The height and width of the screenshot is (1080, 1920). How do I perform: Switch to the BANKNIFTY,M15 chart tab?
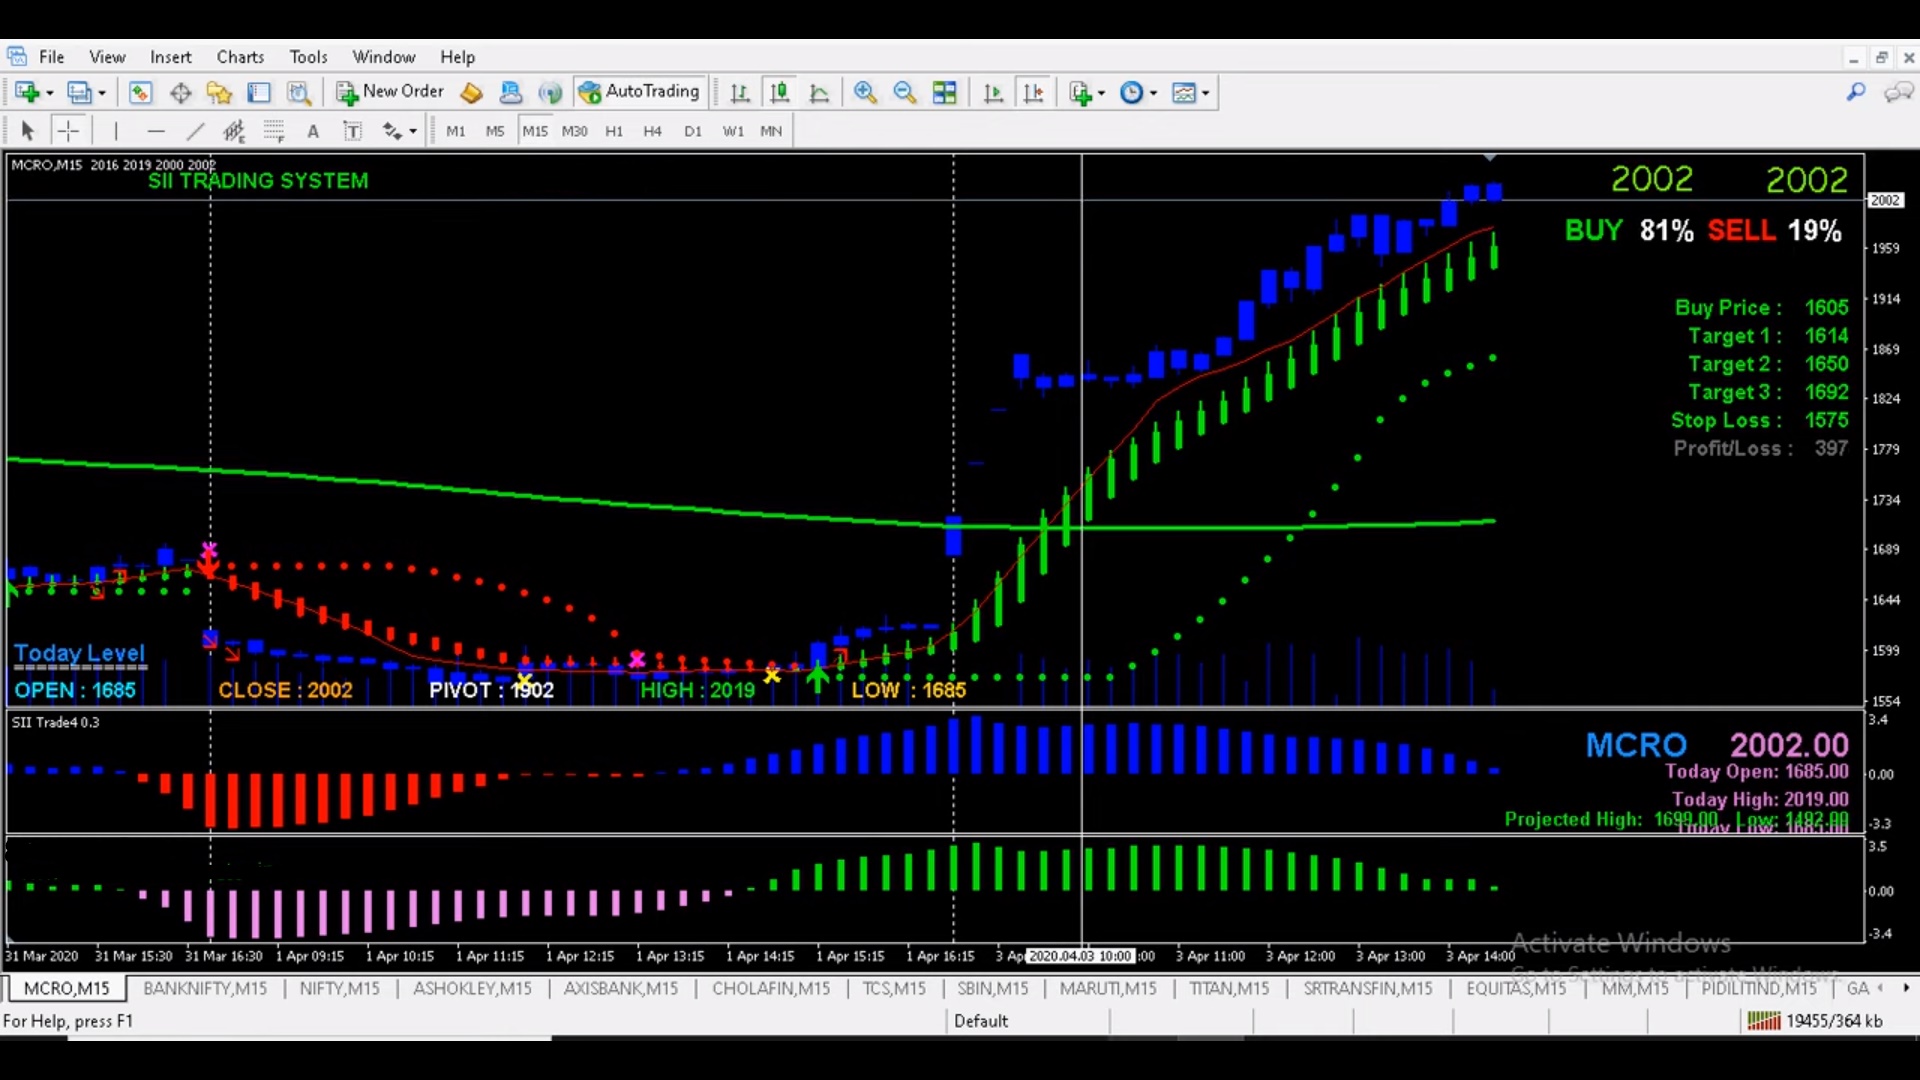click(x=205, y=988)
